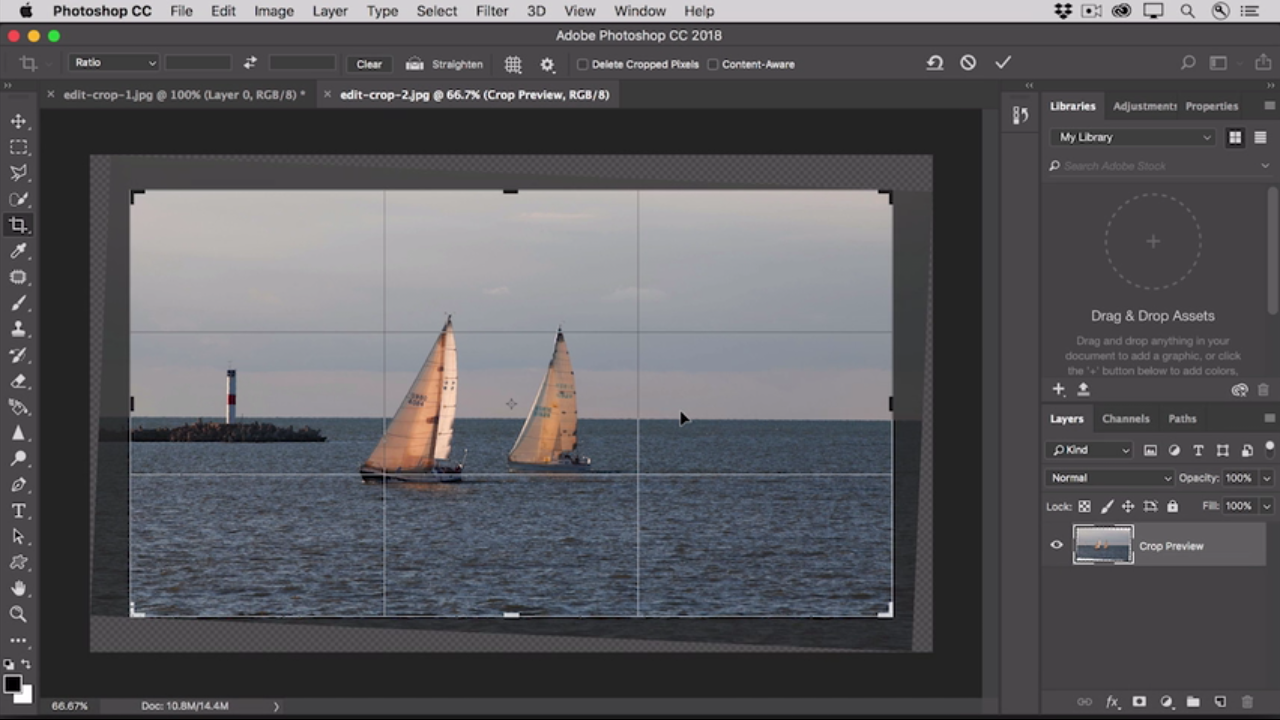
Task: Click the Straighten tool icon
Action: click(x=415, y=64)
